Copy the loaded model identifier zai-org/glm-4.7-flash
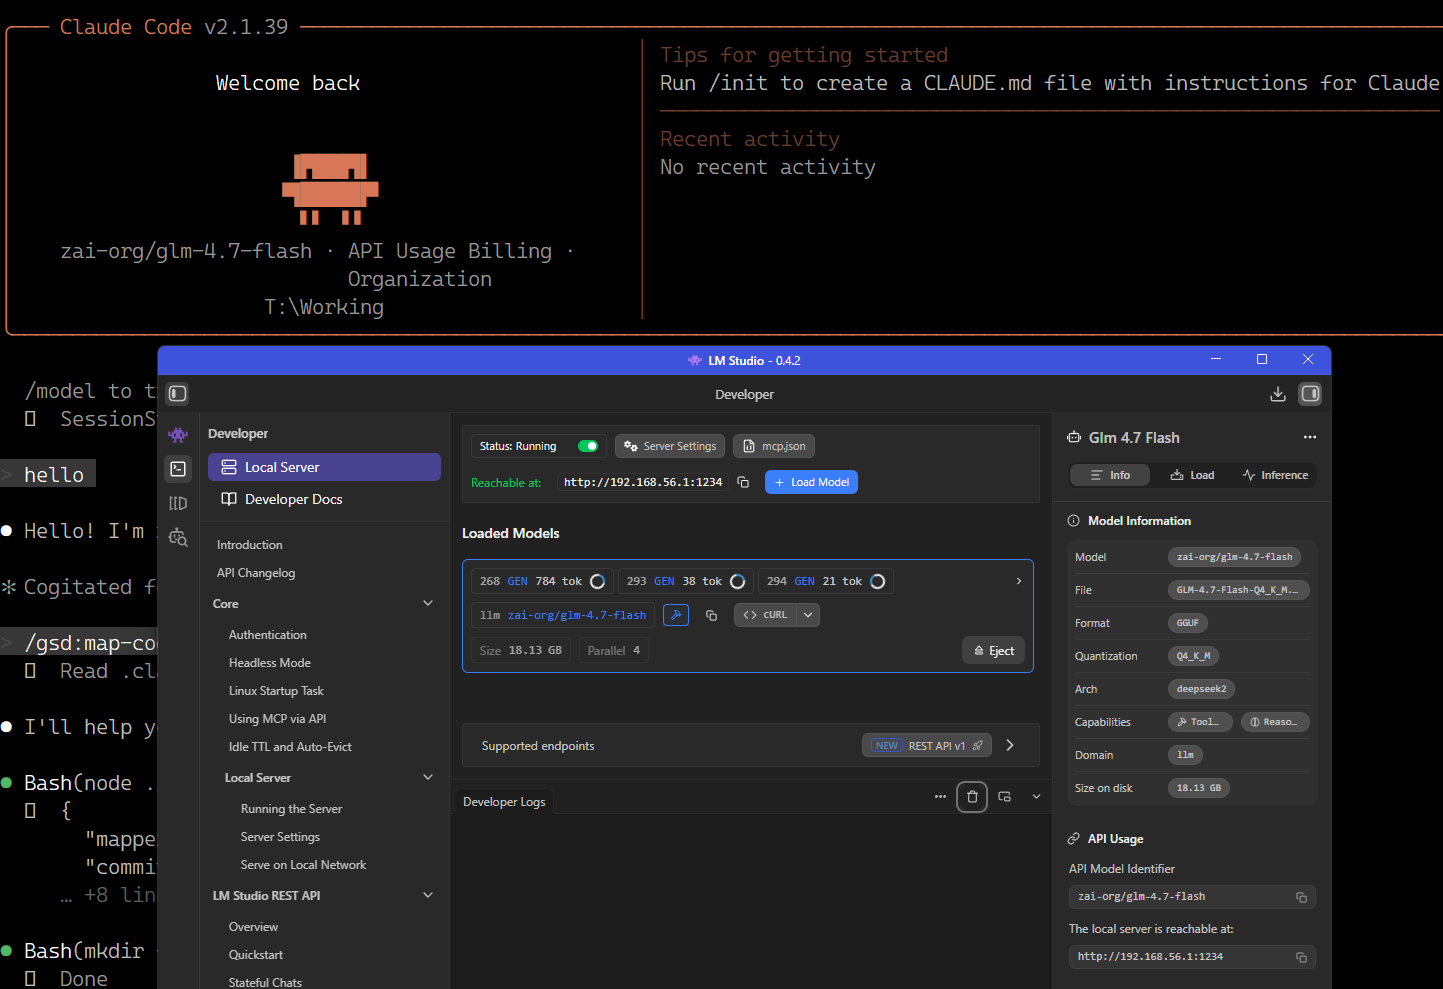Image resolution: width=1443 pixels, height=989 pixels. pos(711,615)
